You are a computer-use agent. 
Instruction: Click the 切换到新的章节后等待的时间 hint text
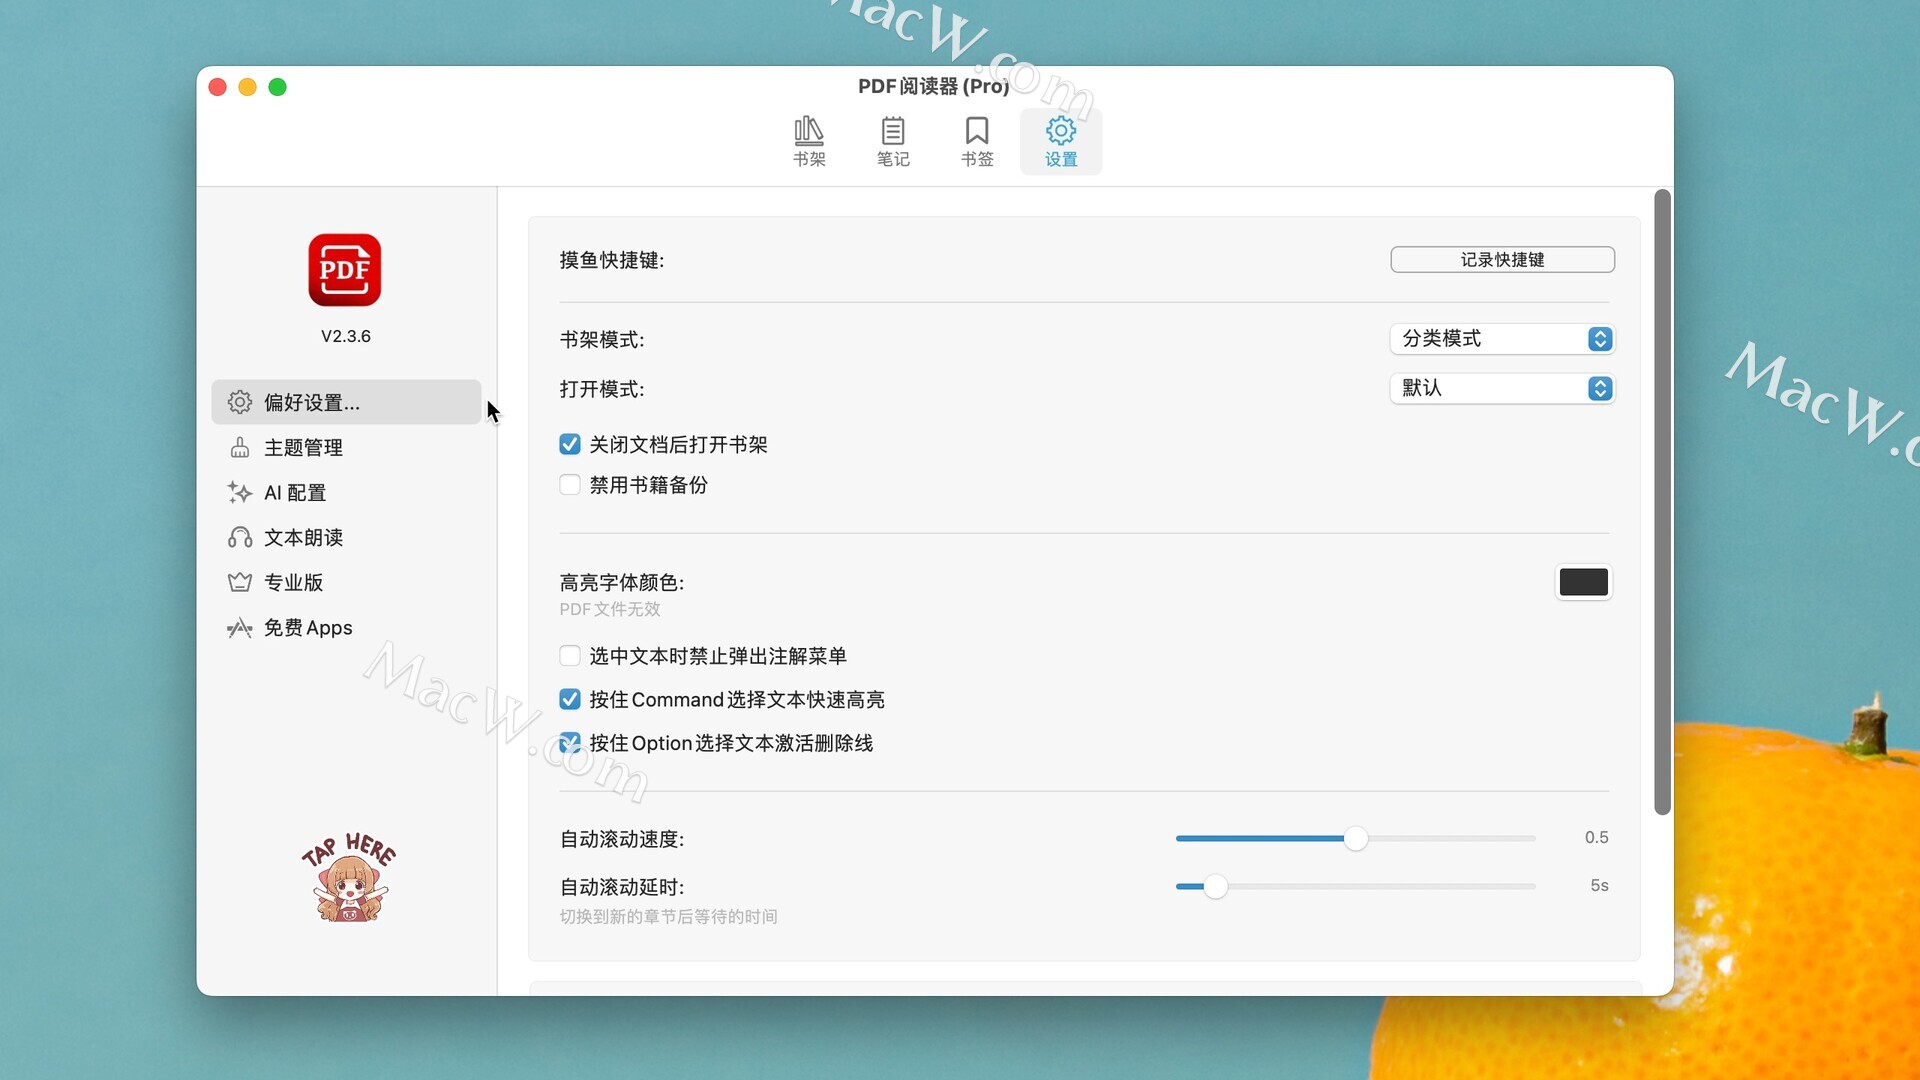coord(668,917)
